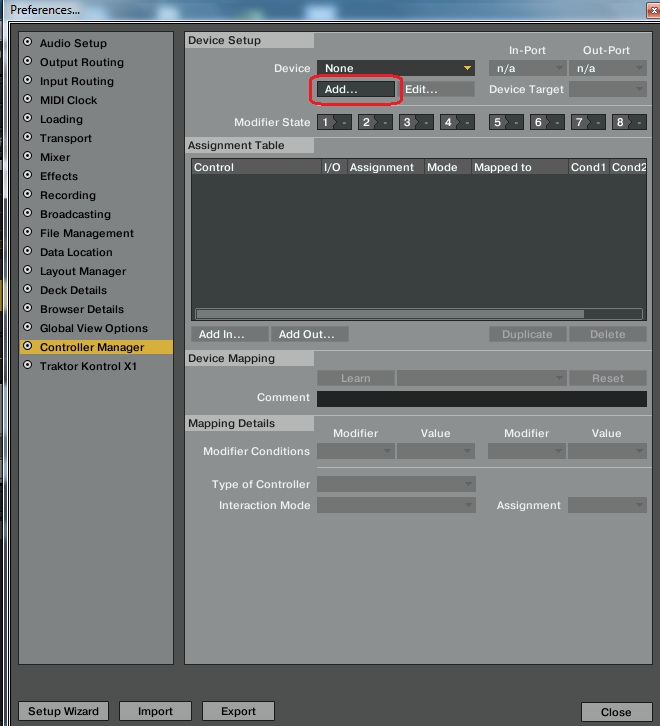Expand the Out-Port dropdown
This screenshot has width=660, height=726.
608,69
